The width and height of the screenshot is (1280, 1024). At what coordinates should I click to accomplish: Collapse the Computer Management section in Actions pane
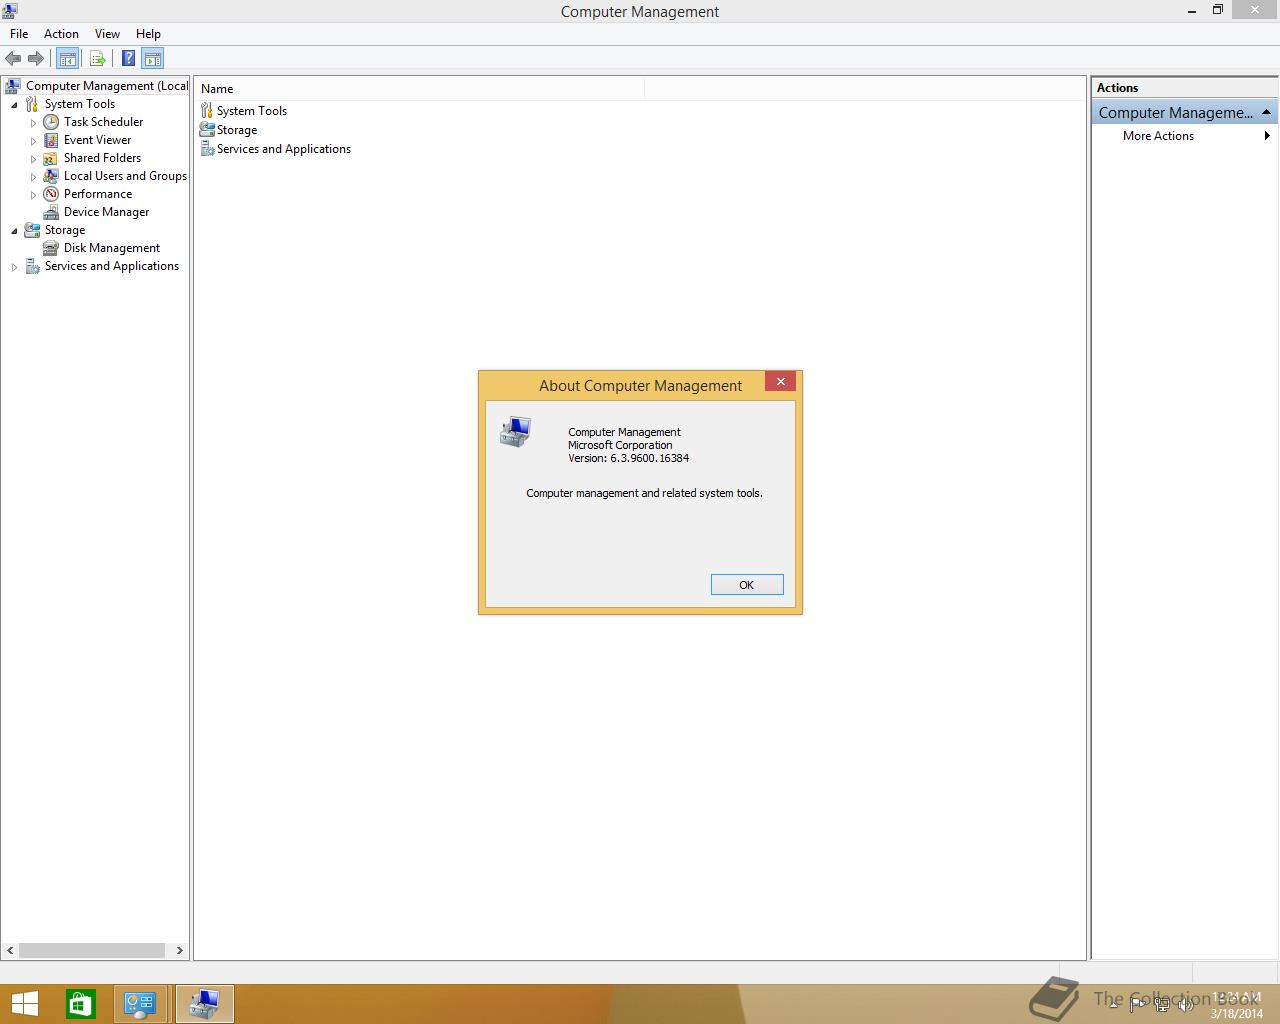tap(1266, 112)
